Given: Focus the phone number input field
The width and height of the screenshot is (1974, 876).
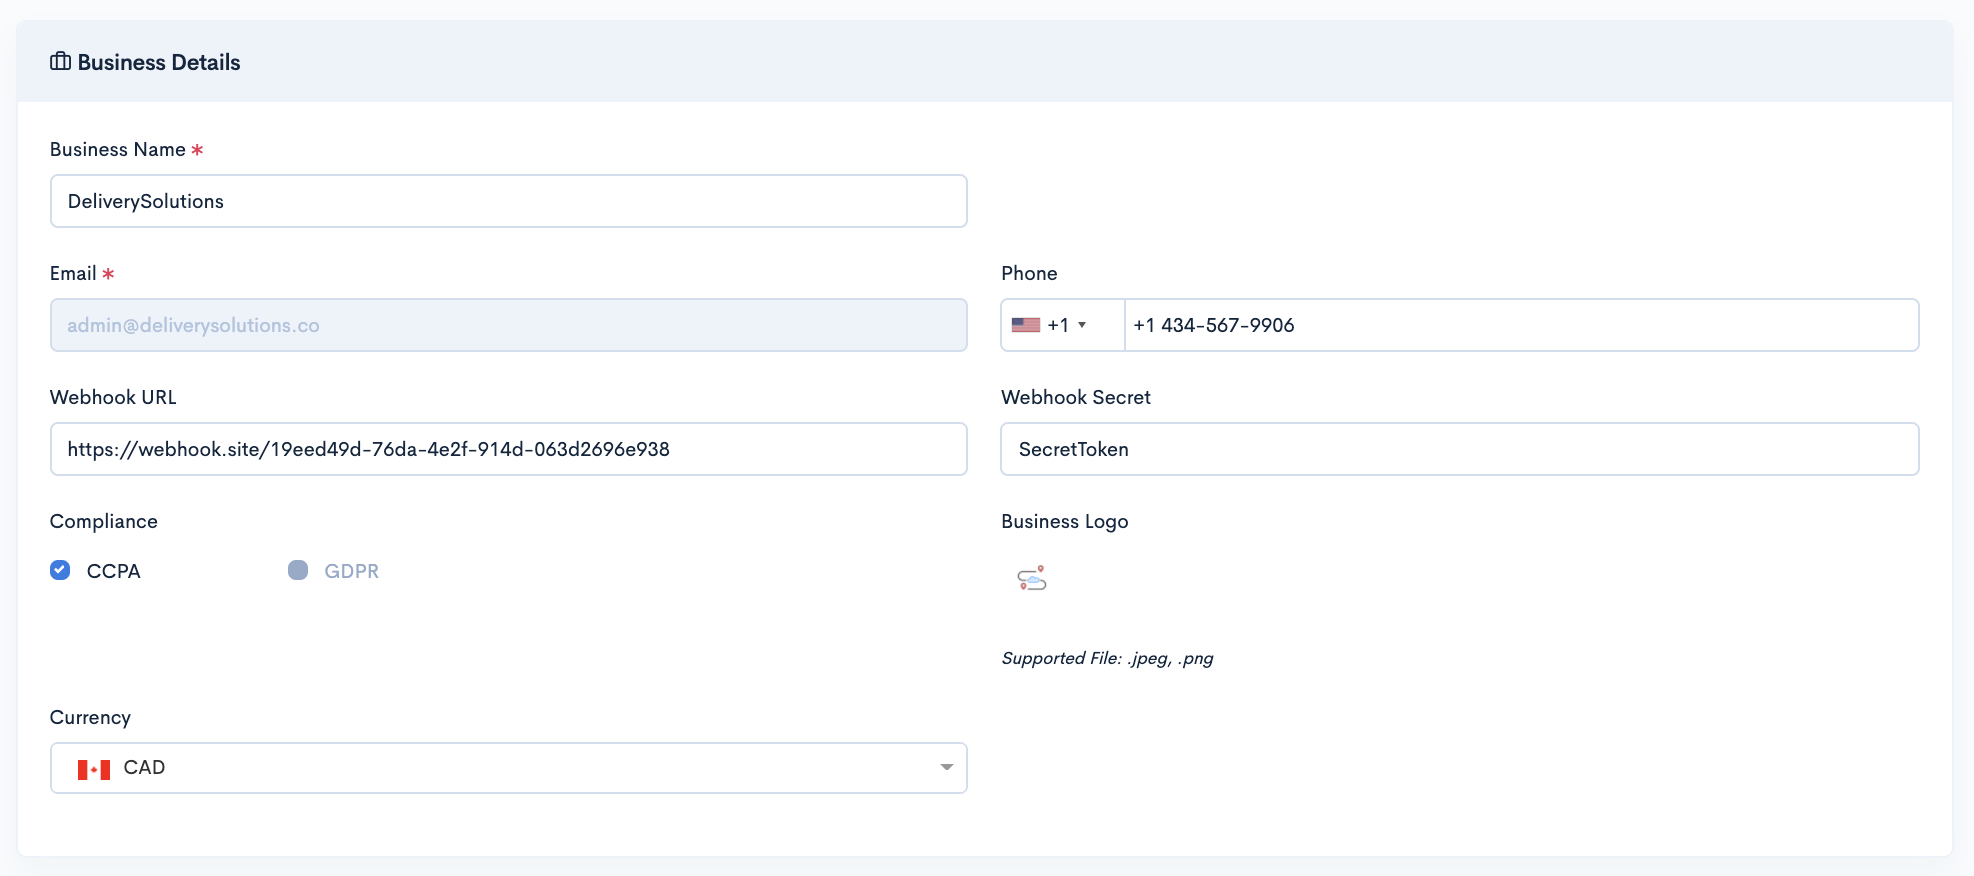Looking at the screenshot, I should (1521, 325).
